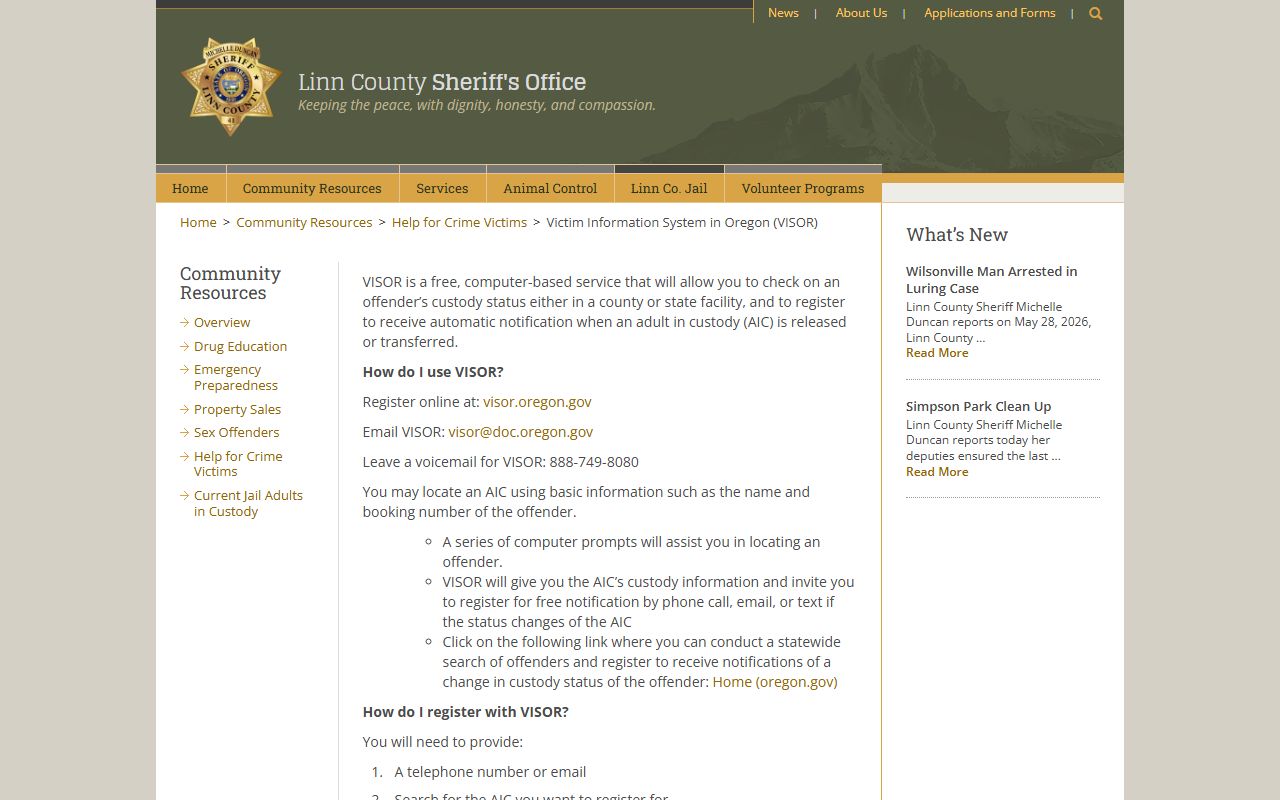
Task: Click 'How do I register with VISOR?' heading
Action: [465, 712]
